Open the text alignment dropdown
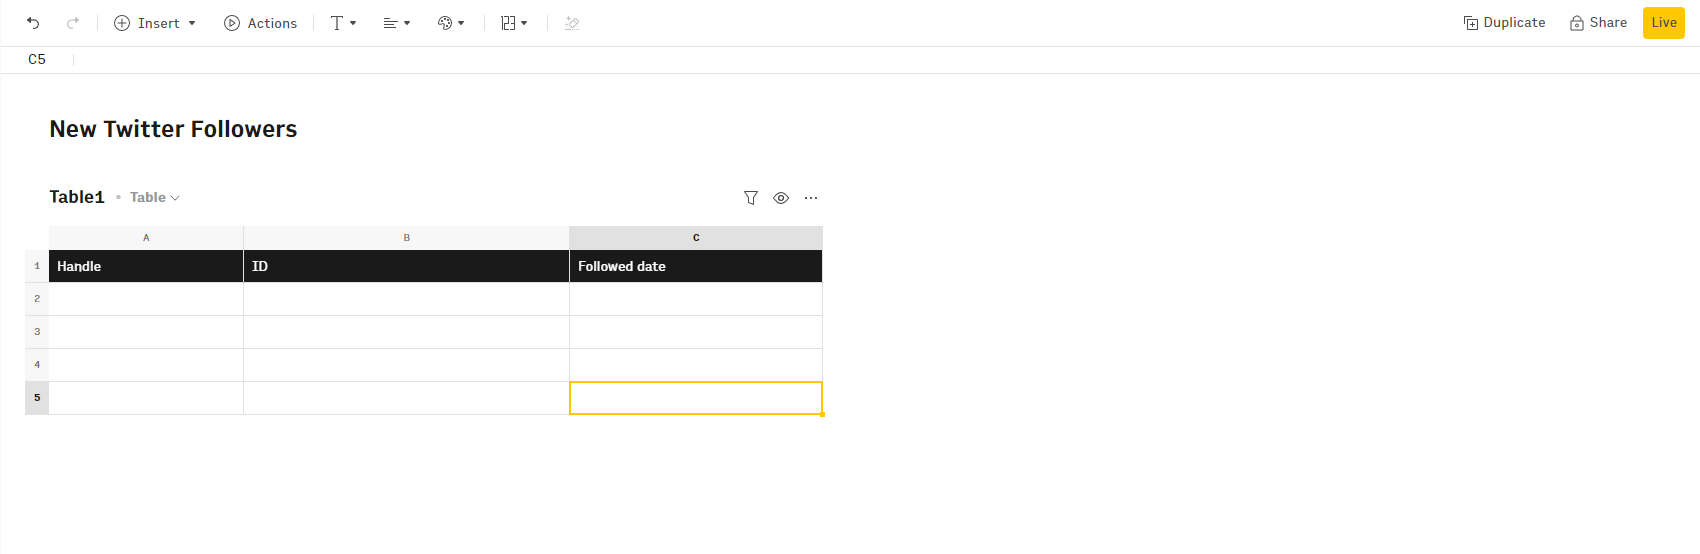The width and height of the screenshot is (1700, 554). [397, 23]
